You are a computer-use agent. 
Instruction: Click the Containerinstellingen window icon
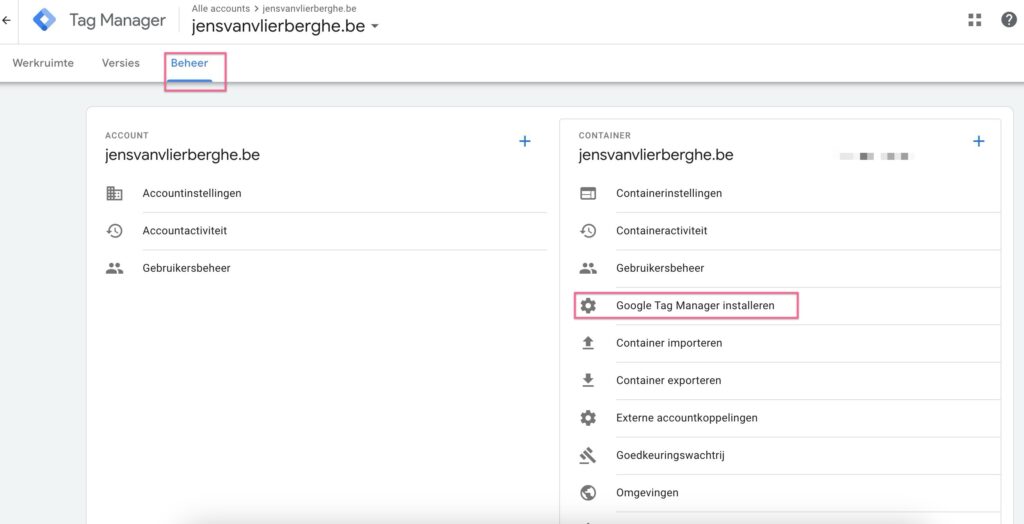588,193
